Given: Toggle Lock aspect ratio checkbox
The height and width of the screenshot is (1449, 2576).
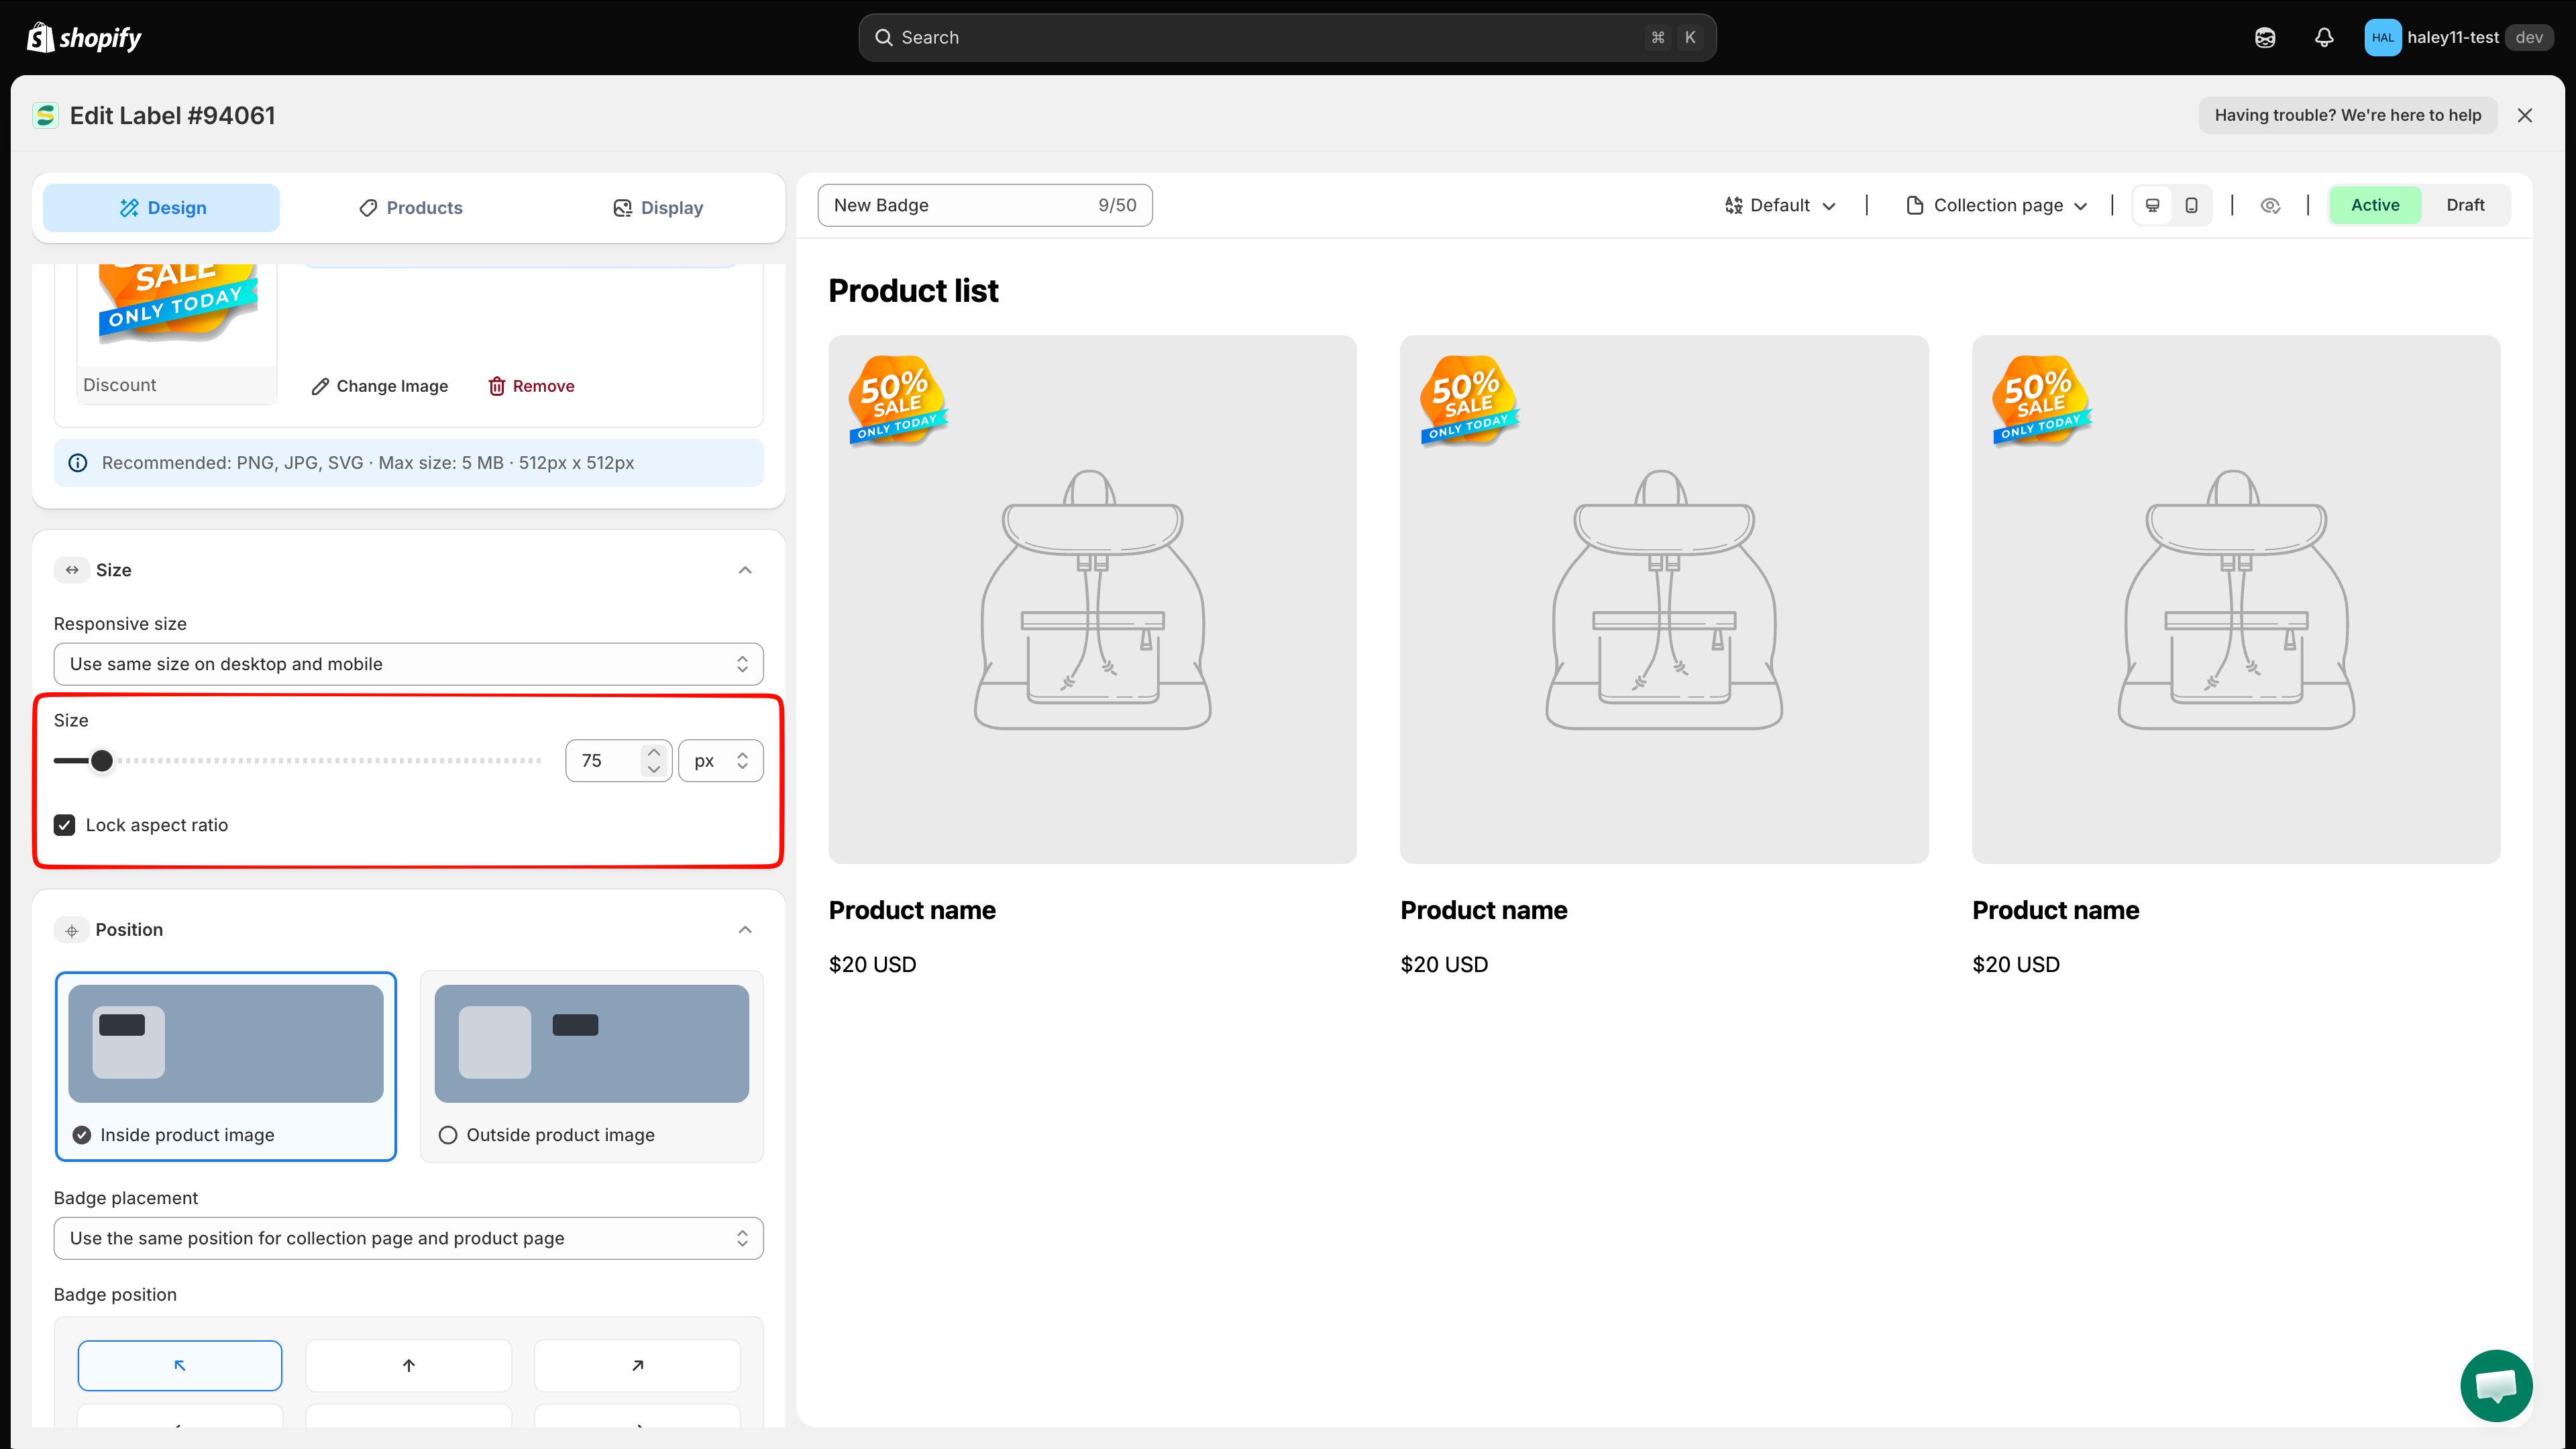Looking at the screenshot, I should coord(65,825).
